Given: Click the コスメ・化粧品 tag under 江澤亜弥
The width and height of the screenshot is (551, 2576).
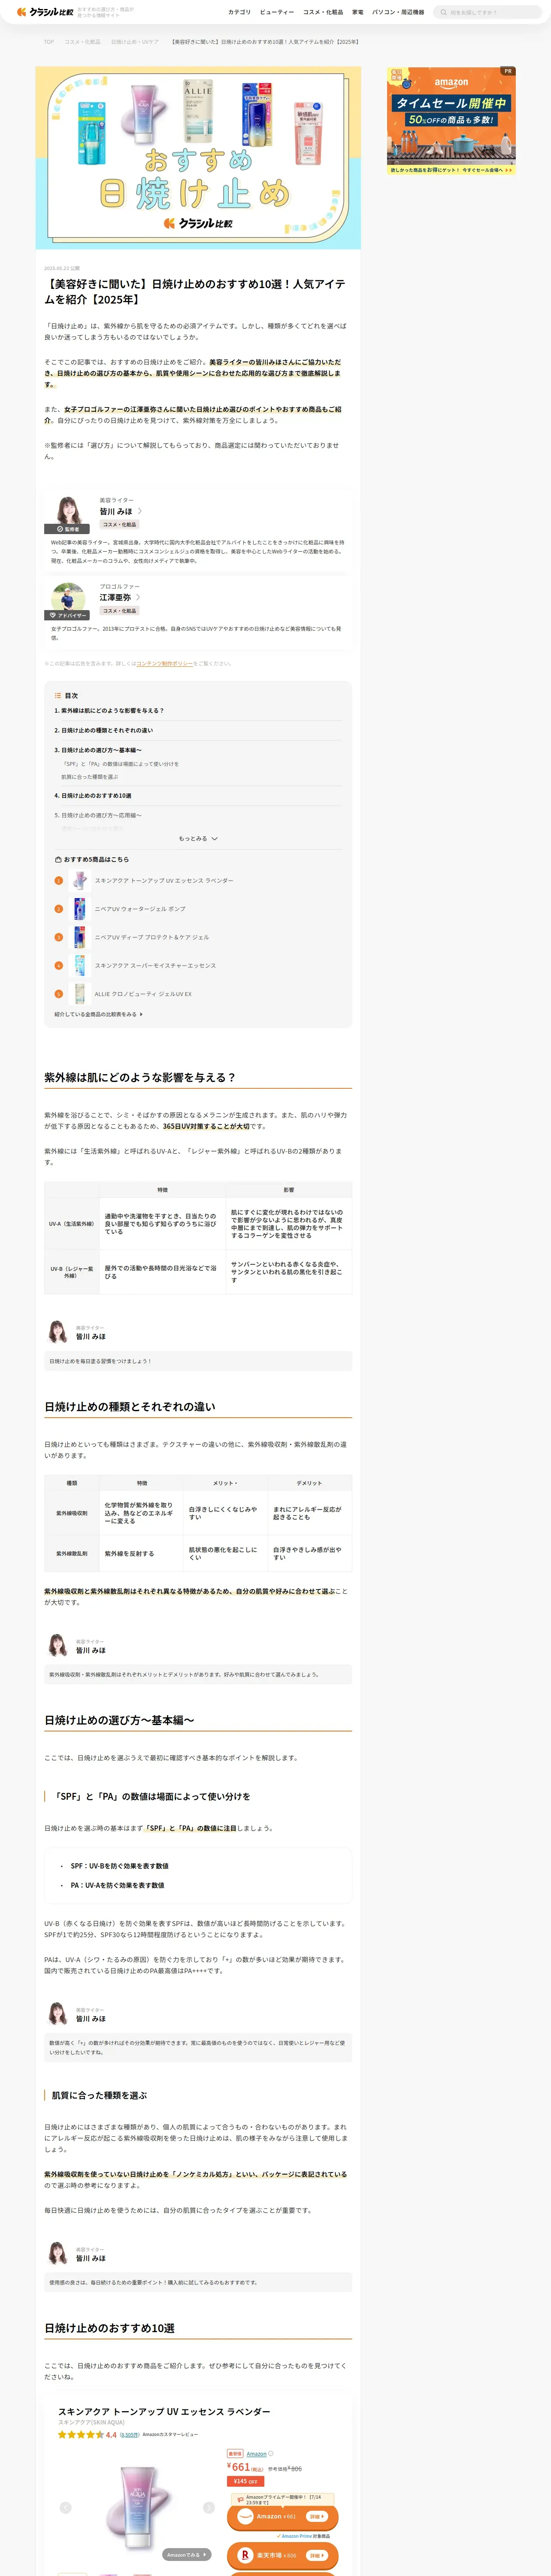Looking at the screenshot, I should pos(119,610).
